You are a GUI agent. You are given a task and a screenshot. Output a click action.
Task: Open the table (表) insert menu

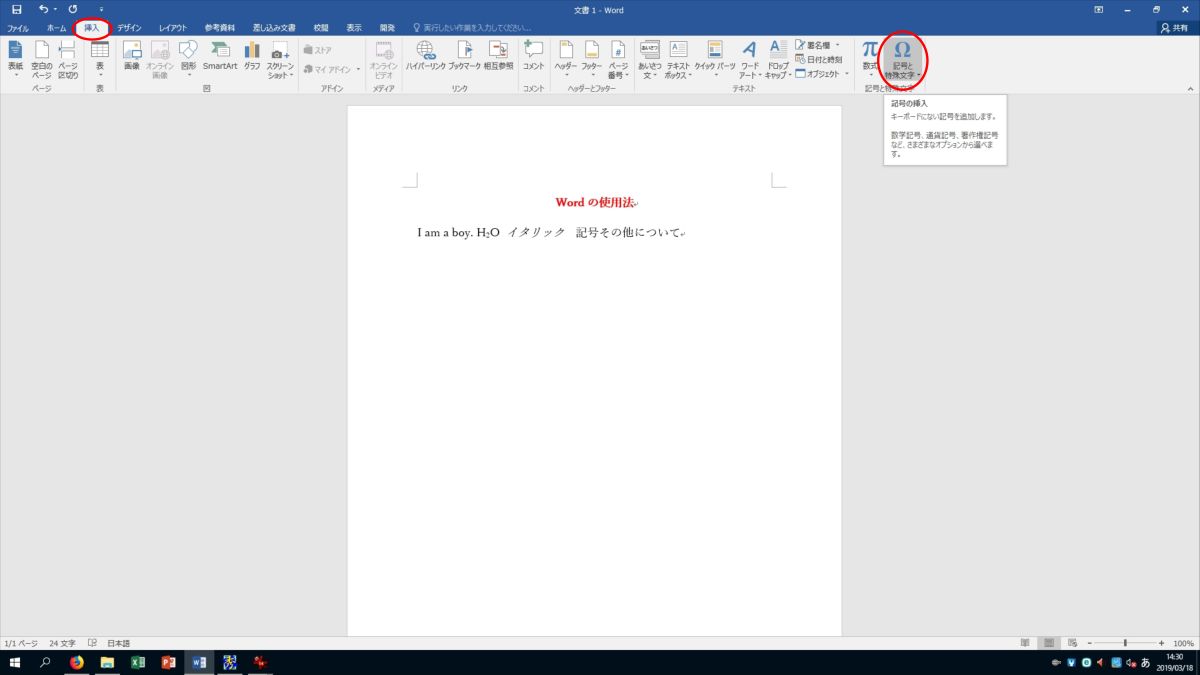100,60
